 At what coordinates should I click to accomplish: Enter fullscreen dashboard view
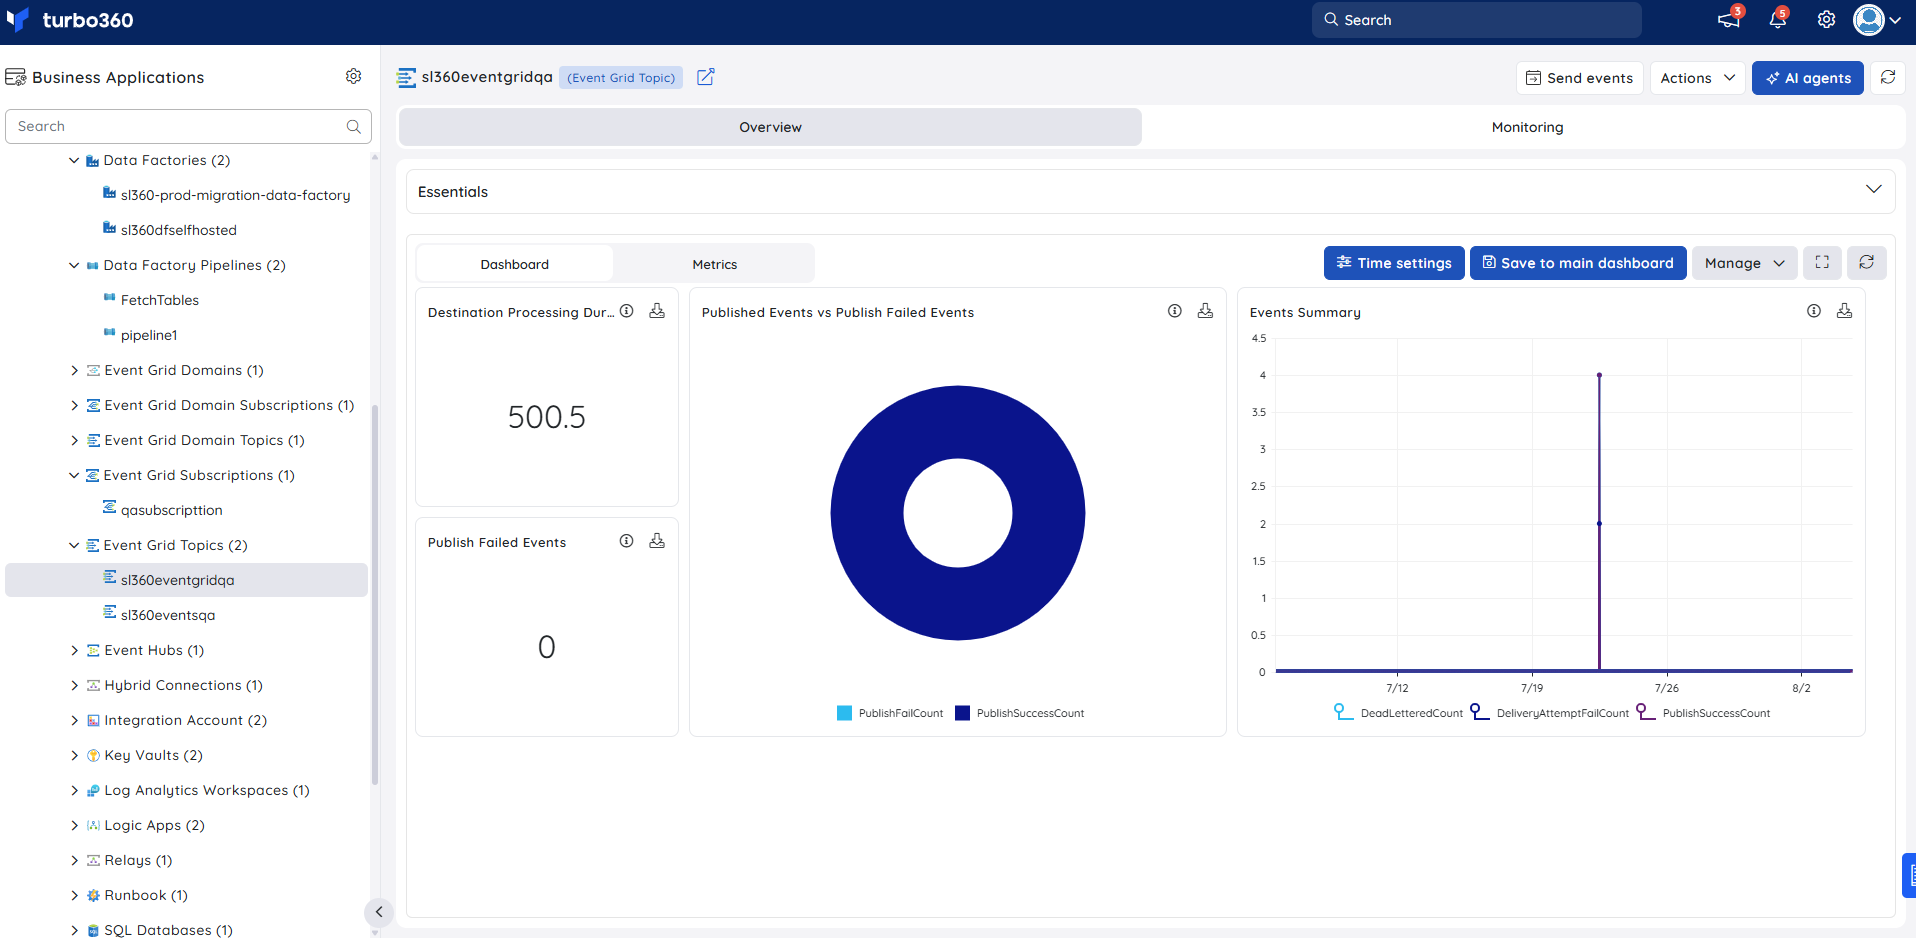(1823, 263)
